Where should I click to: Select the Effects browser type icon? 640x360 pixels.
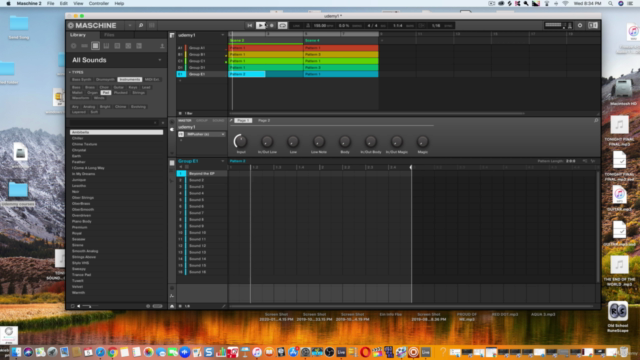pos(118,46)
